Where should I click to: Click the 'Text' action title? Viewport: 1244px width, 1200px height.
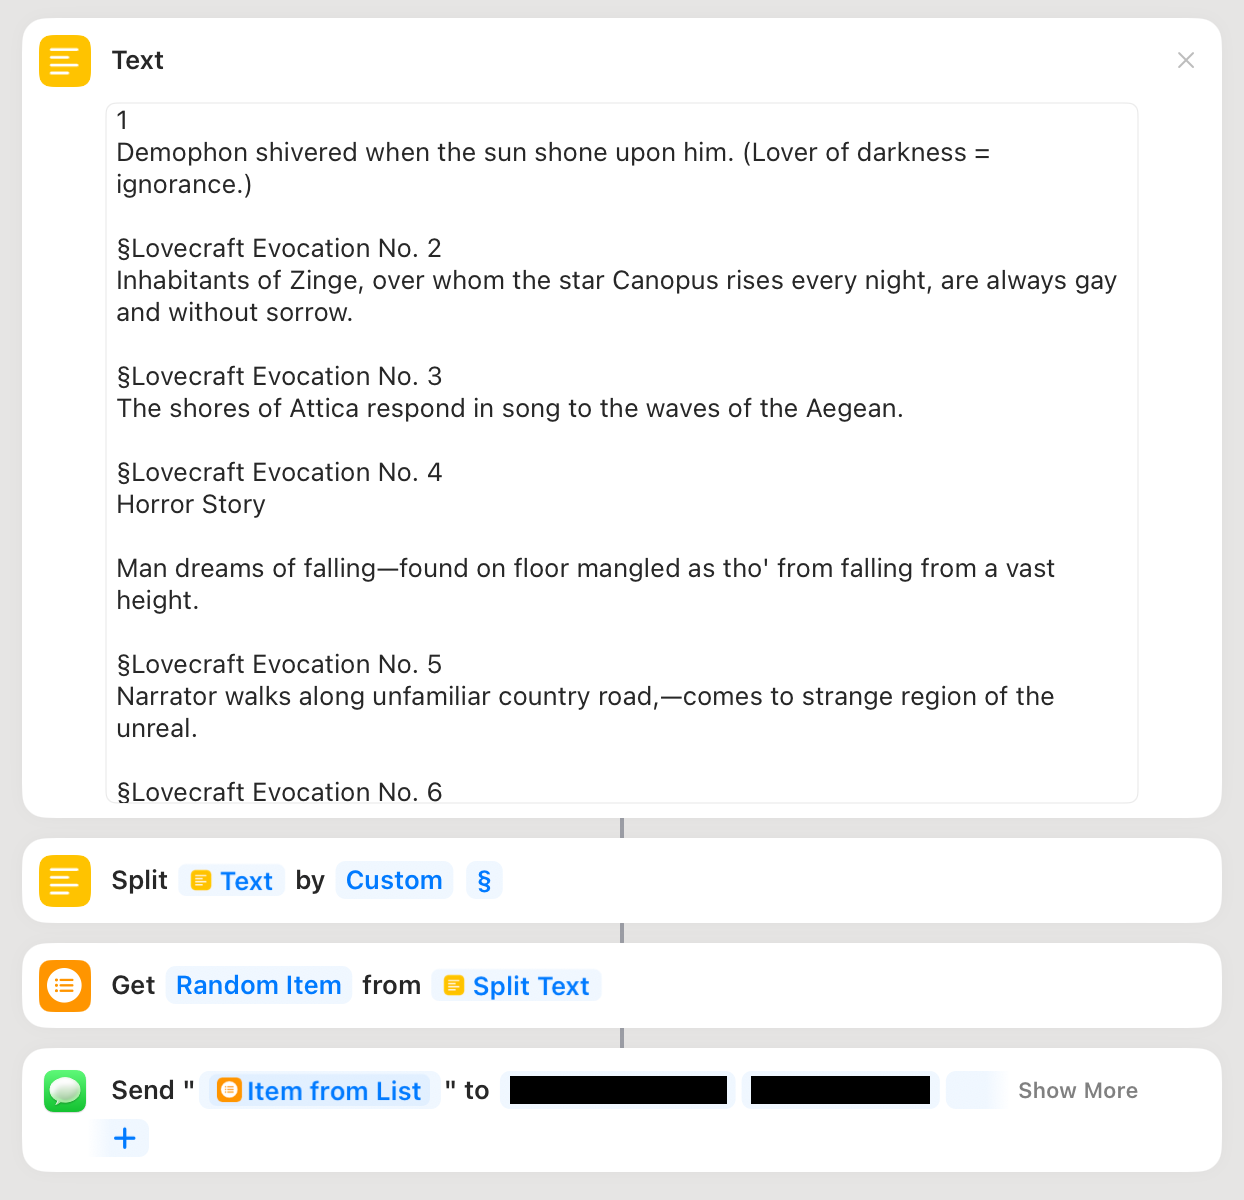[138, 61]
